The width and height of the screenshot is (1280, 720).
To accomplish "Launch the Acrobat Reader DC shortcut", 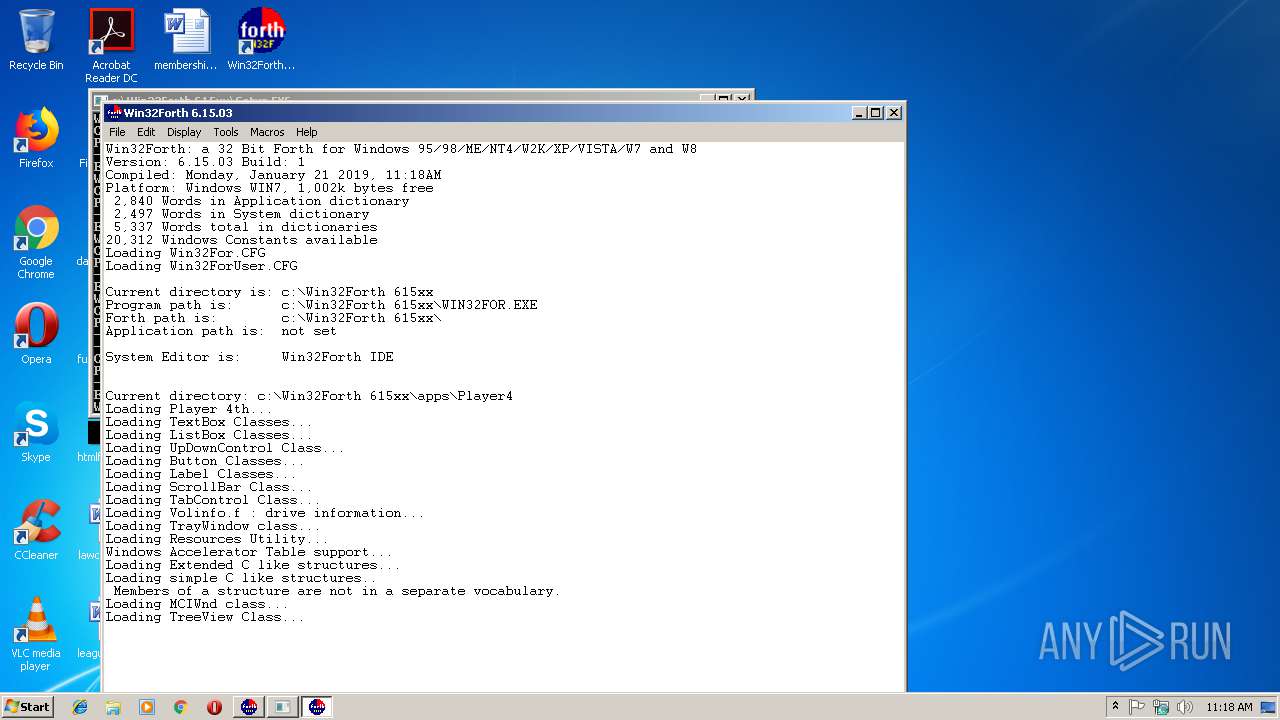I will tap(111, 46).
